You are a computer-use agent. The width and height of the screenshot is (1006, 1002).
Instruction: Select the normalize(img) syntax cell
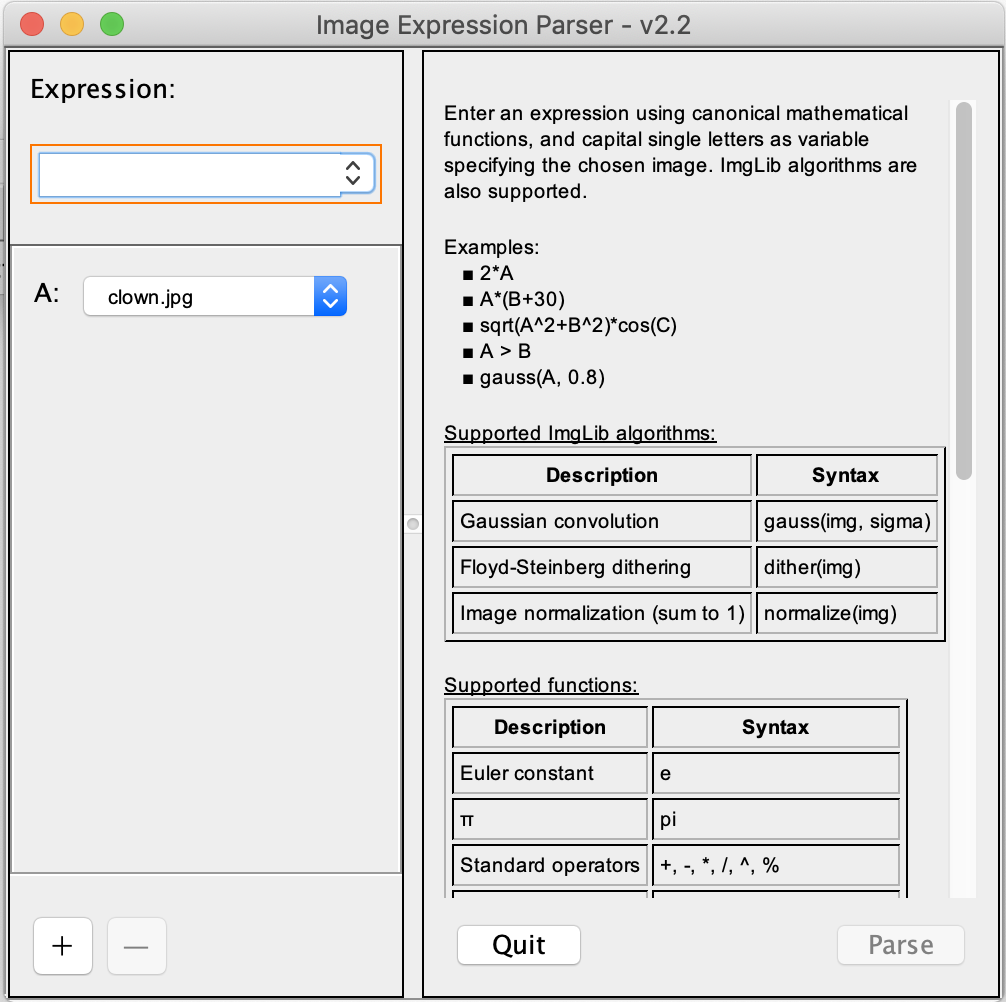click(846, 613)
